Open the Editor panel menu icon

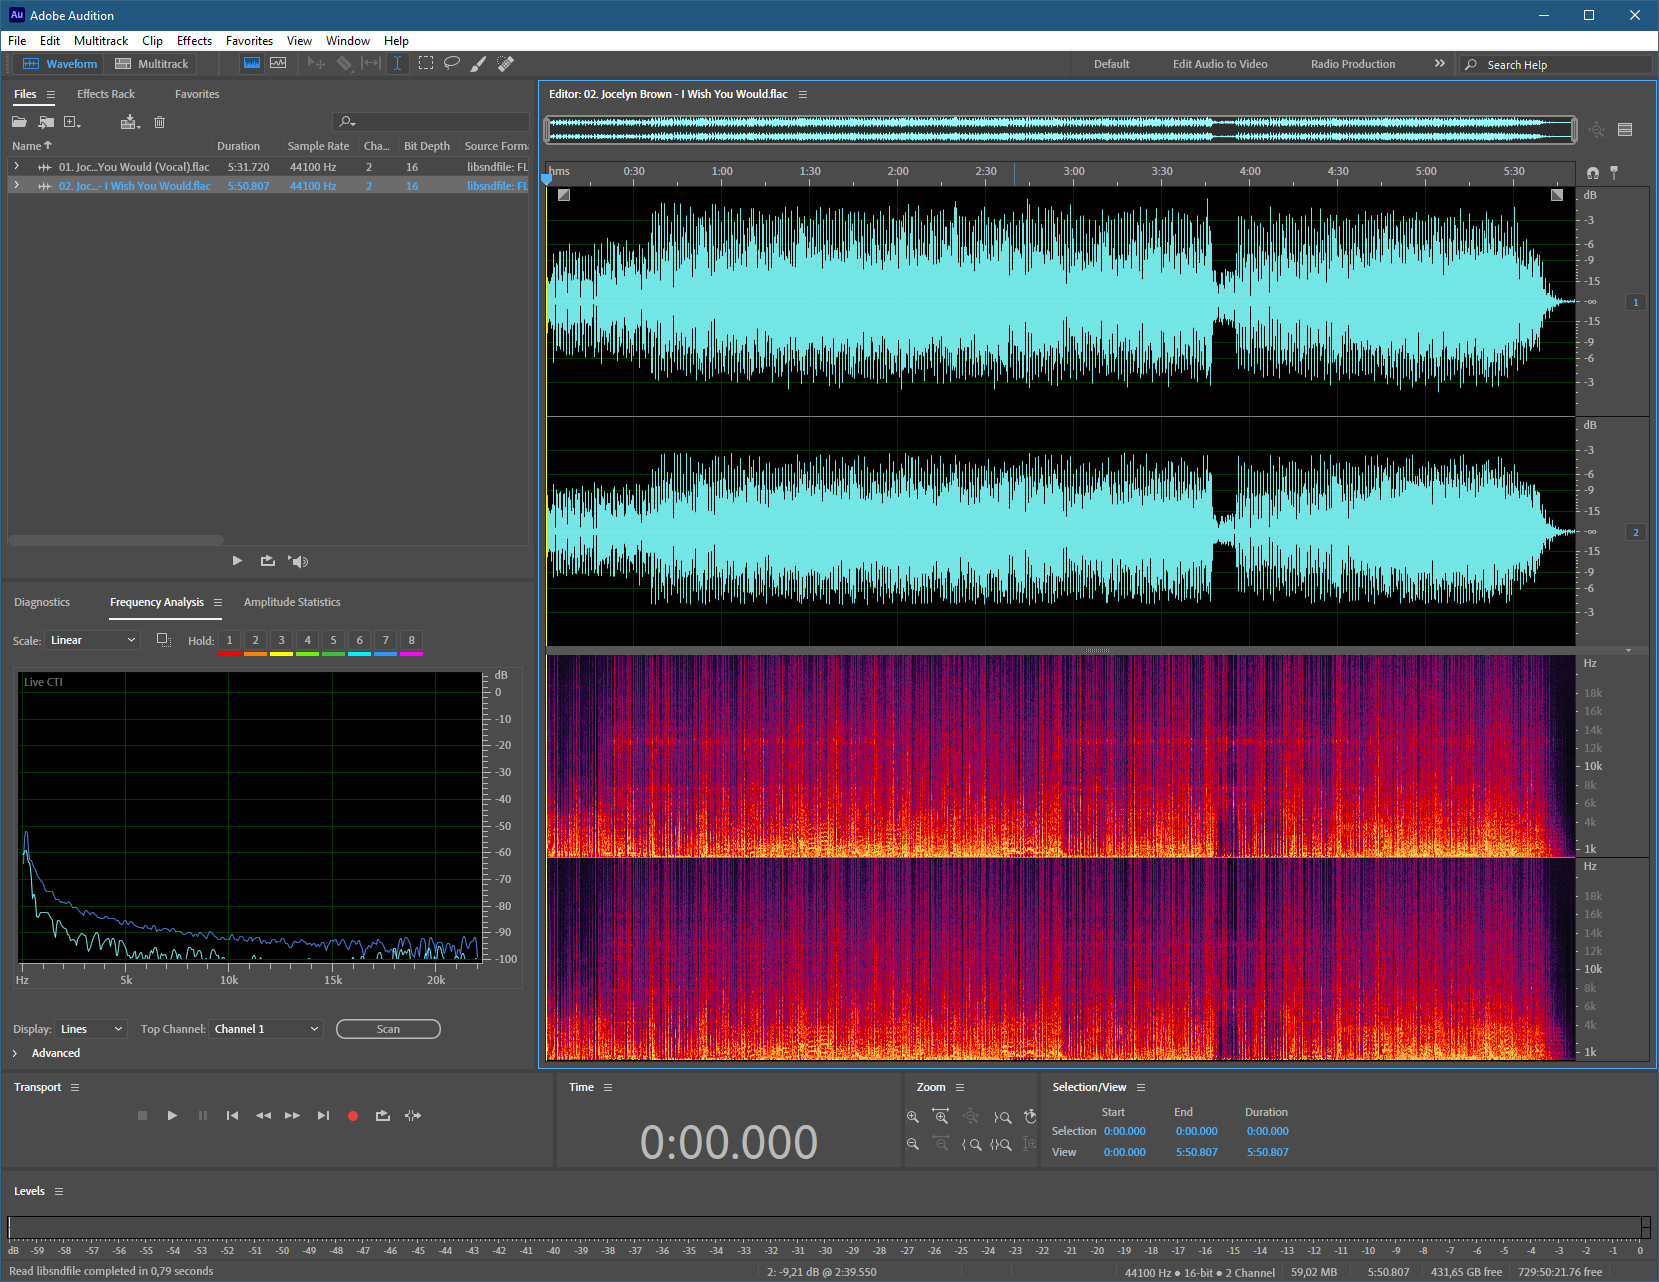point(802,94)
